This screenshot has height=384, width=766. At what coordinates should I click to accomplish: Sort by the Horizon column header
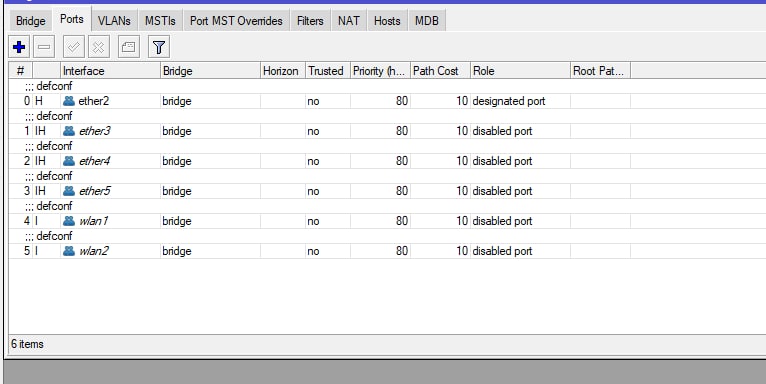pos(283,71)
